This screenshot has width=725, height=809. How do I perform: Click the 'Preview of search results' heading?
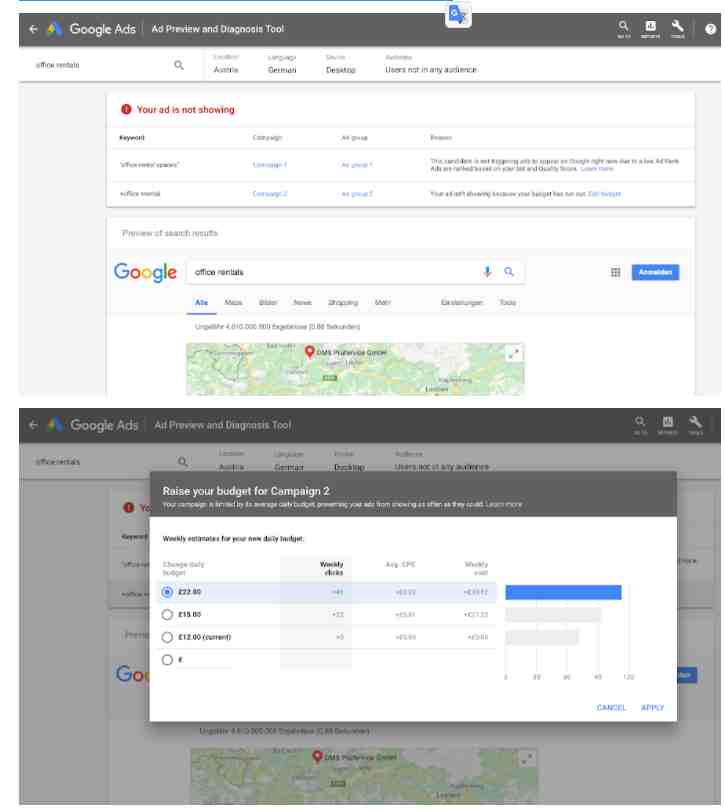tap(170, 233)
